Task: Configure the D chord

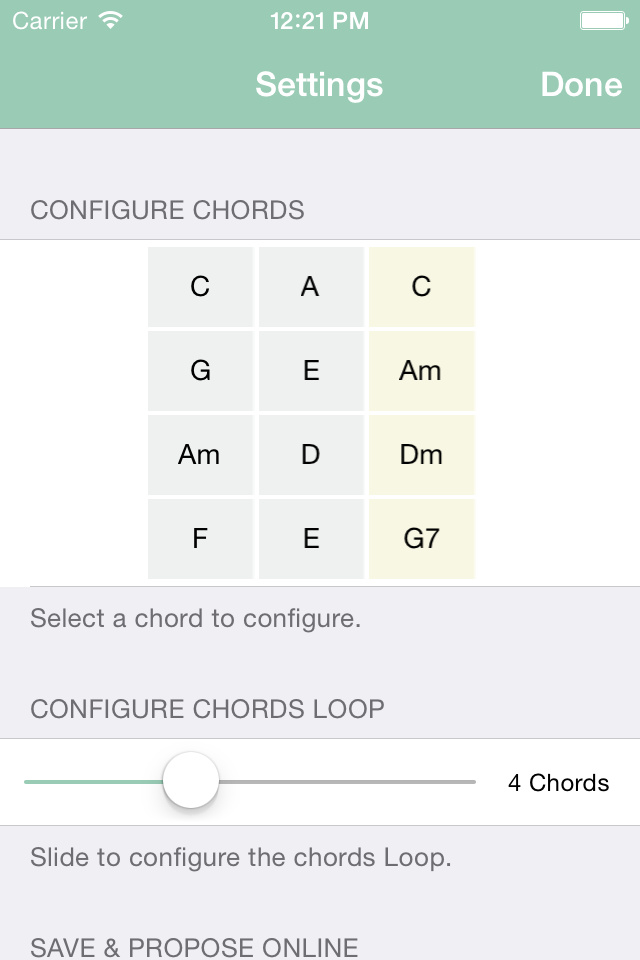Action: 311,454
